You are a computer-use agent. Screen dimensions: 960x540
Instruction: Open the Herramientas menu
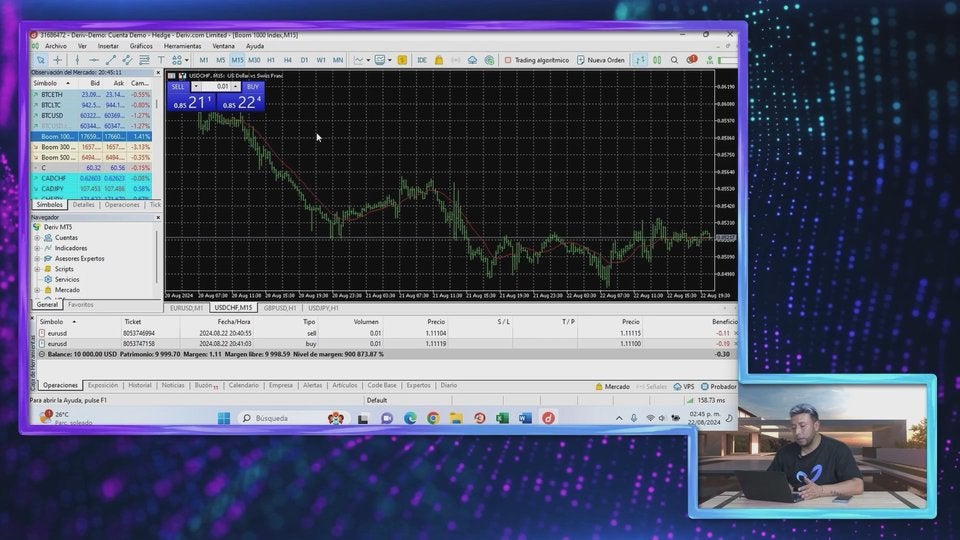pyautogui.click(x=182, y=46)
